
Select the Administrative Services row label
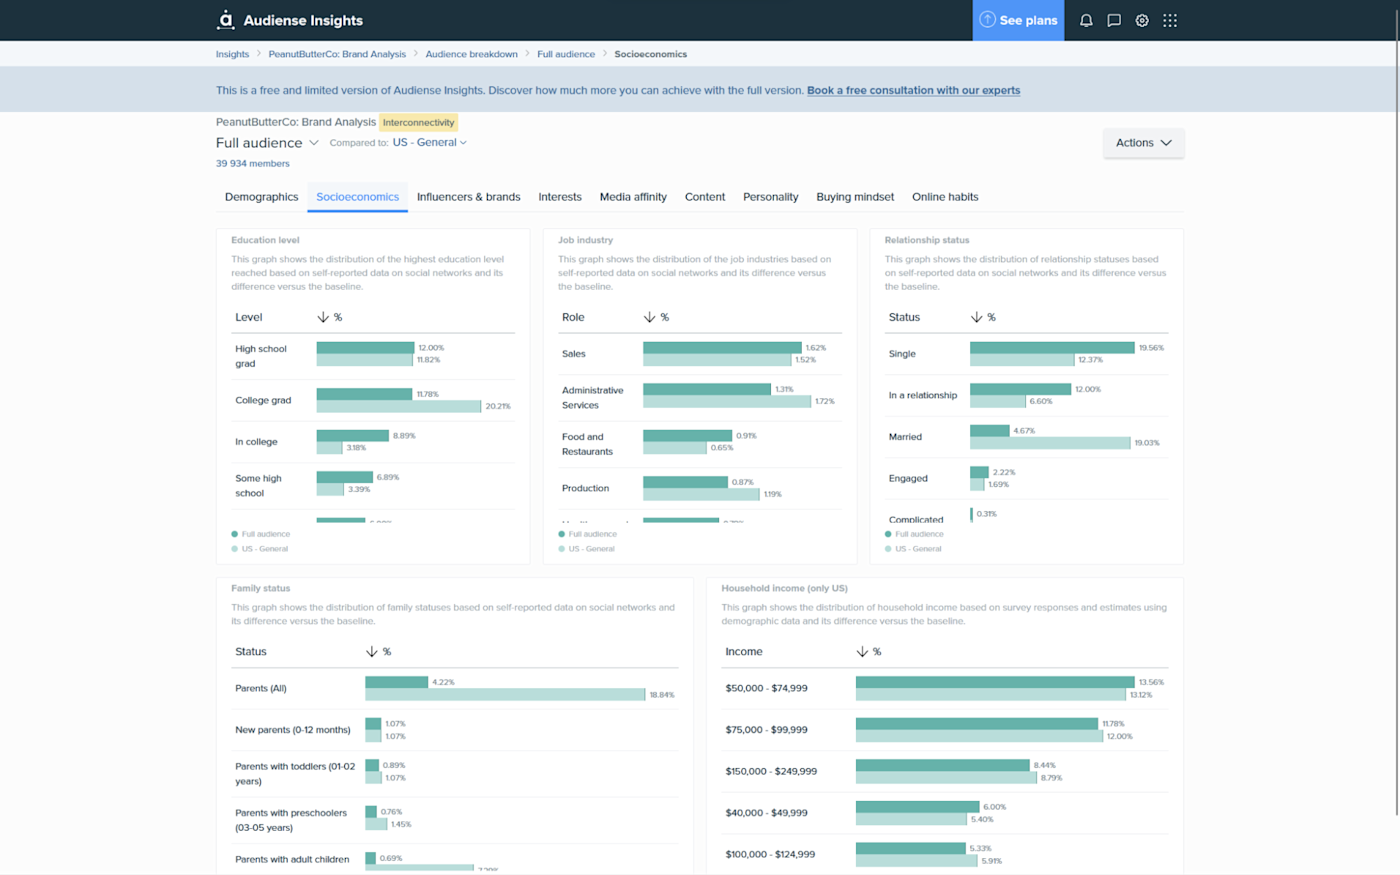tap(593, 398)
